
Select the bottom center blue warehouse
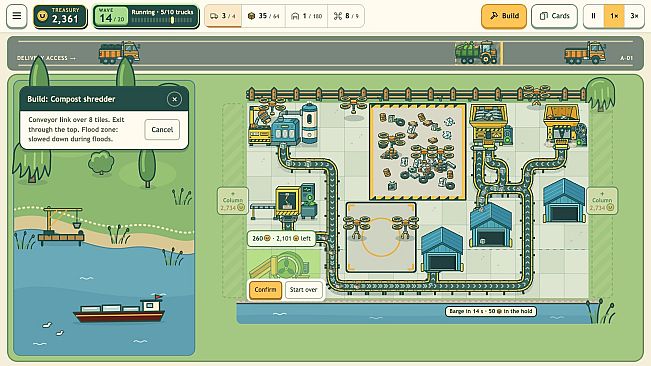pyautogui.click(x=442, y=250)
